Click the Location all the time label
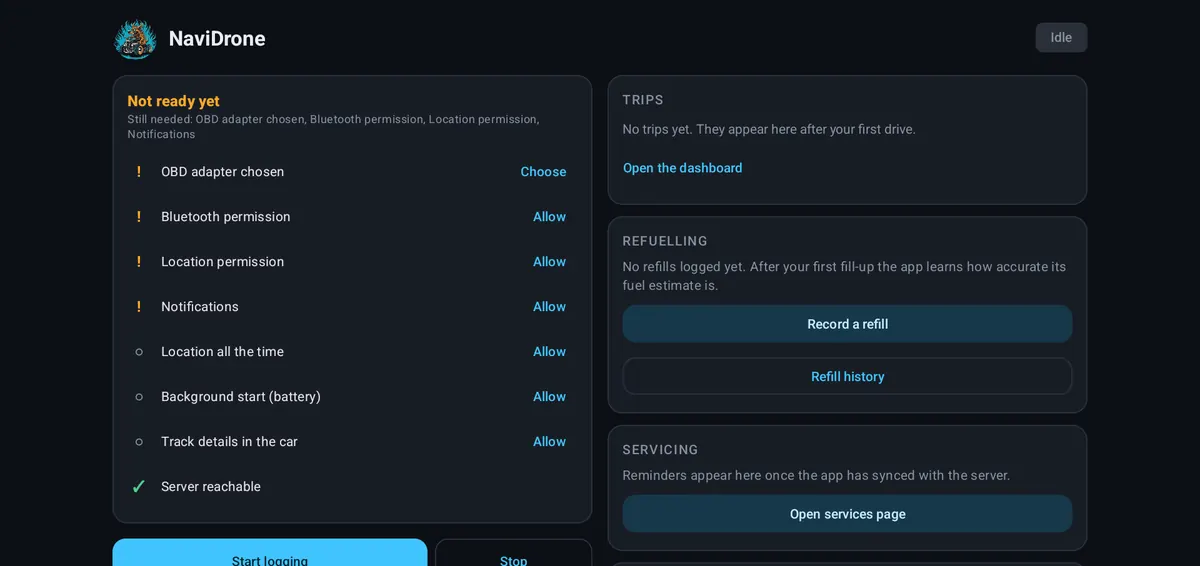Image resolution: width=1200 pixels, height=566 pixels. (x=222, y=352)
